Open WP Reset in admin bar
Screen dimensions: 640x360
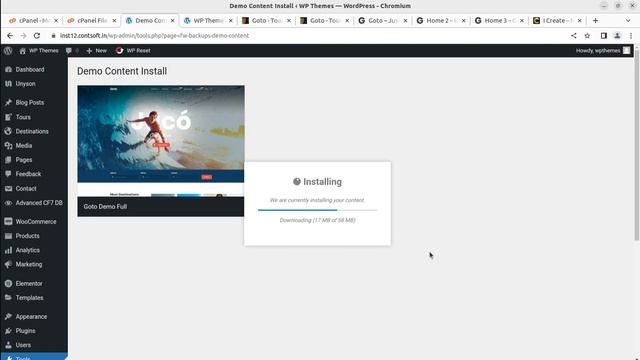[x=133, y=51]
